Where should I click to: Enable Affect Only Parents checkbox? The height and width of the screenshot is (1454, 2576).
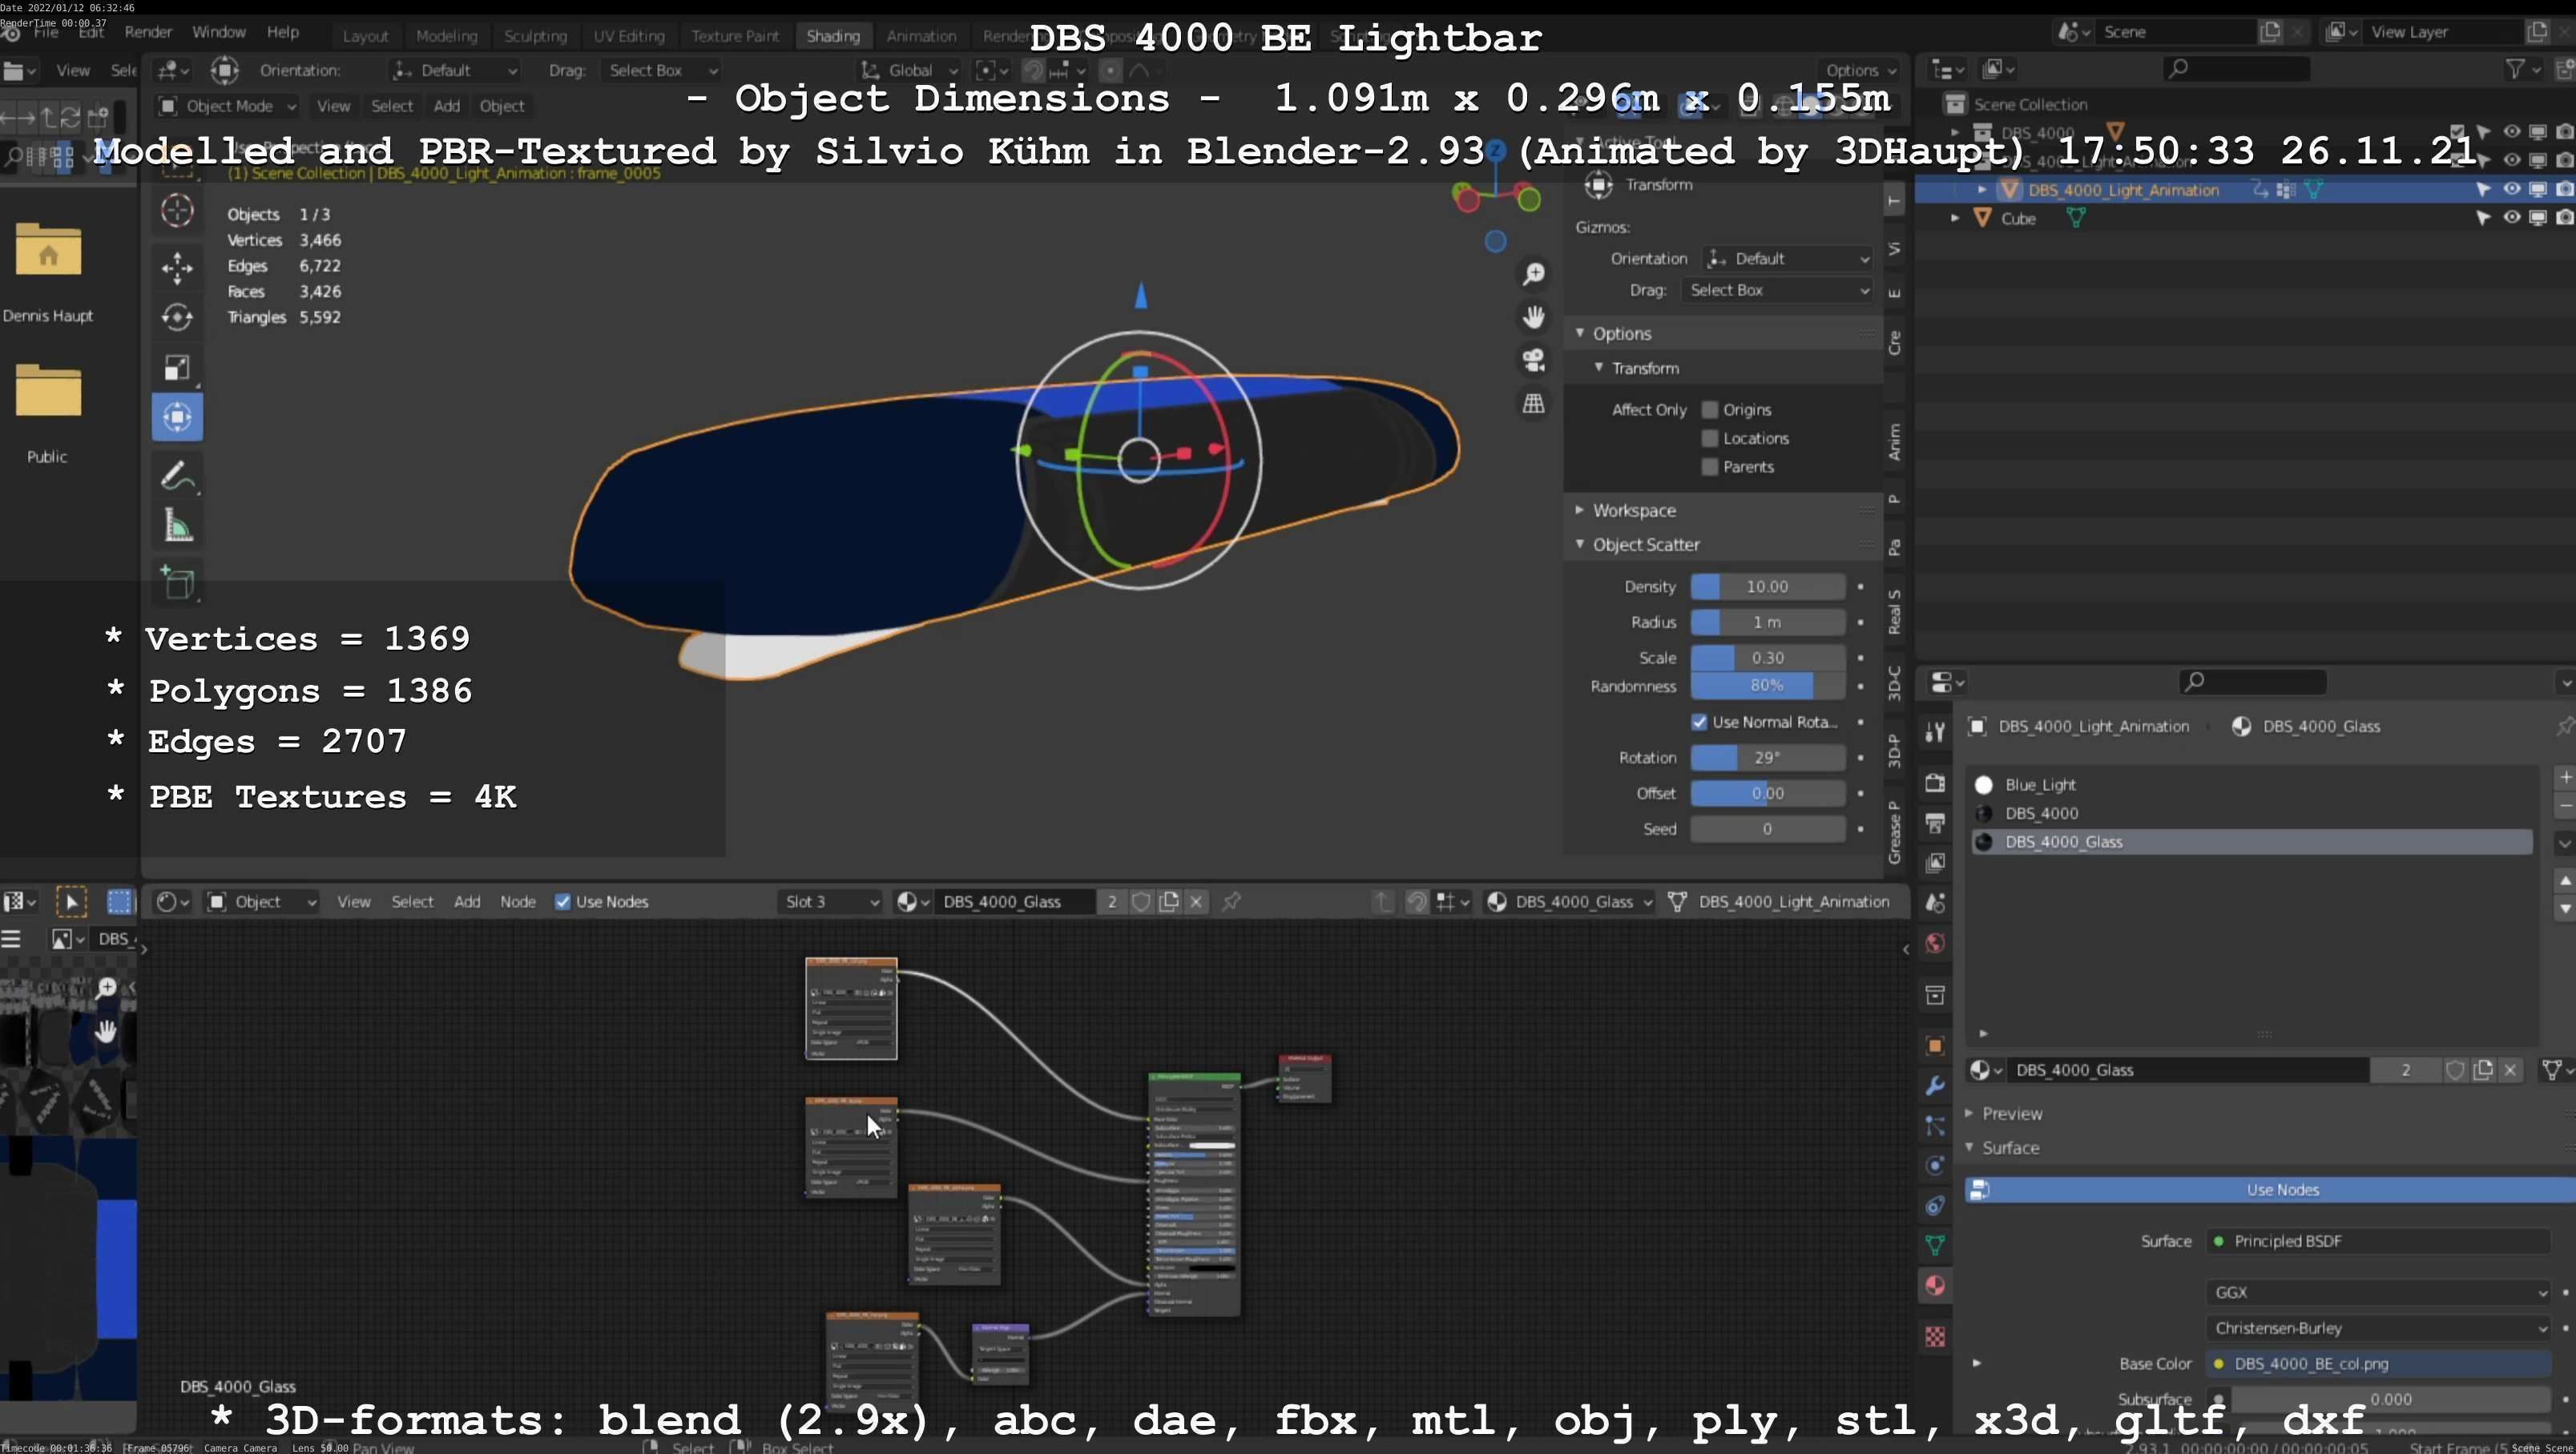(1709, 467)
